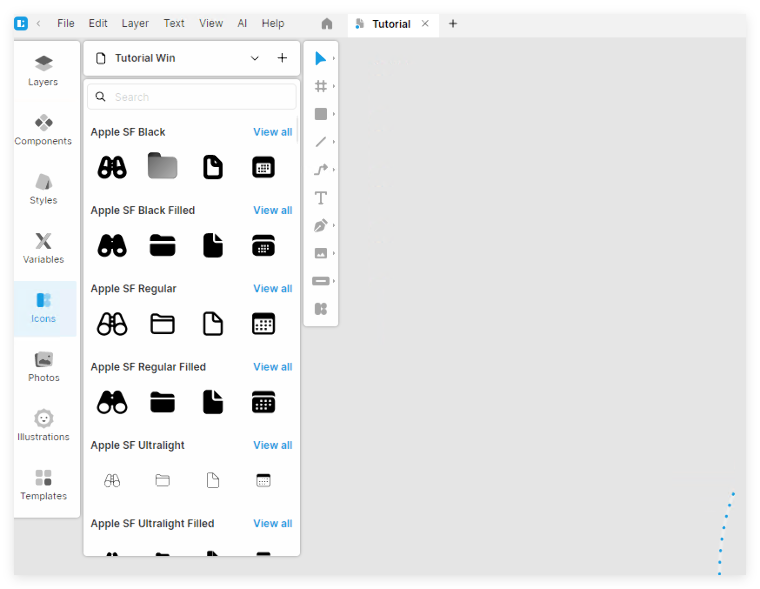Go to the Home tab icon

pyautogui.click(x=327, y=24)
